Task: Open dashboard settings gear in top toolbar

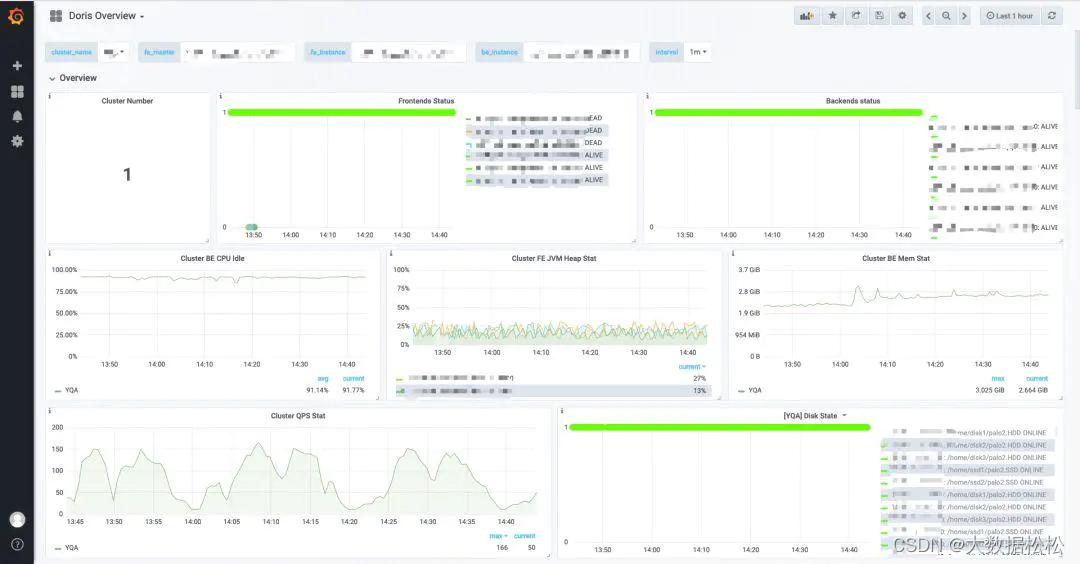Action: click(902, 16)
